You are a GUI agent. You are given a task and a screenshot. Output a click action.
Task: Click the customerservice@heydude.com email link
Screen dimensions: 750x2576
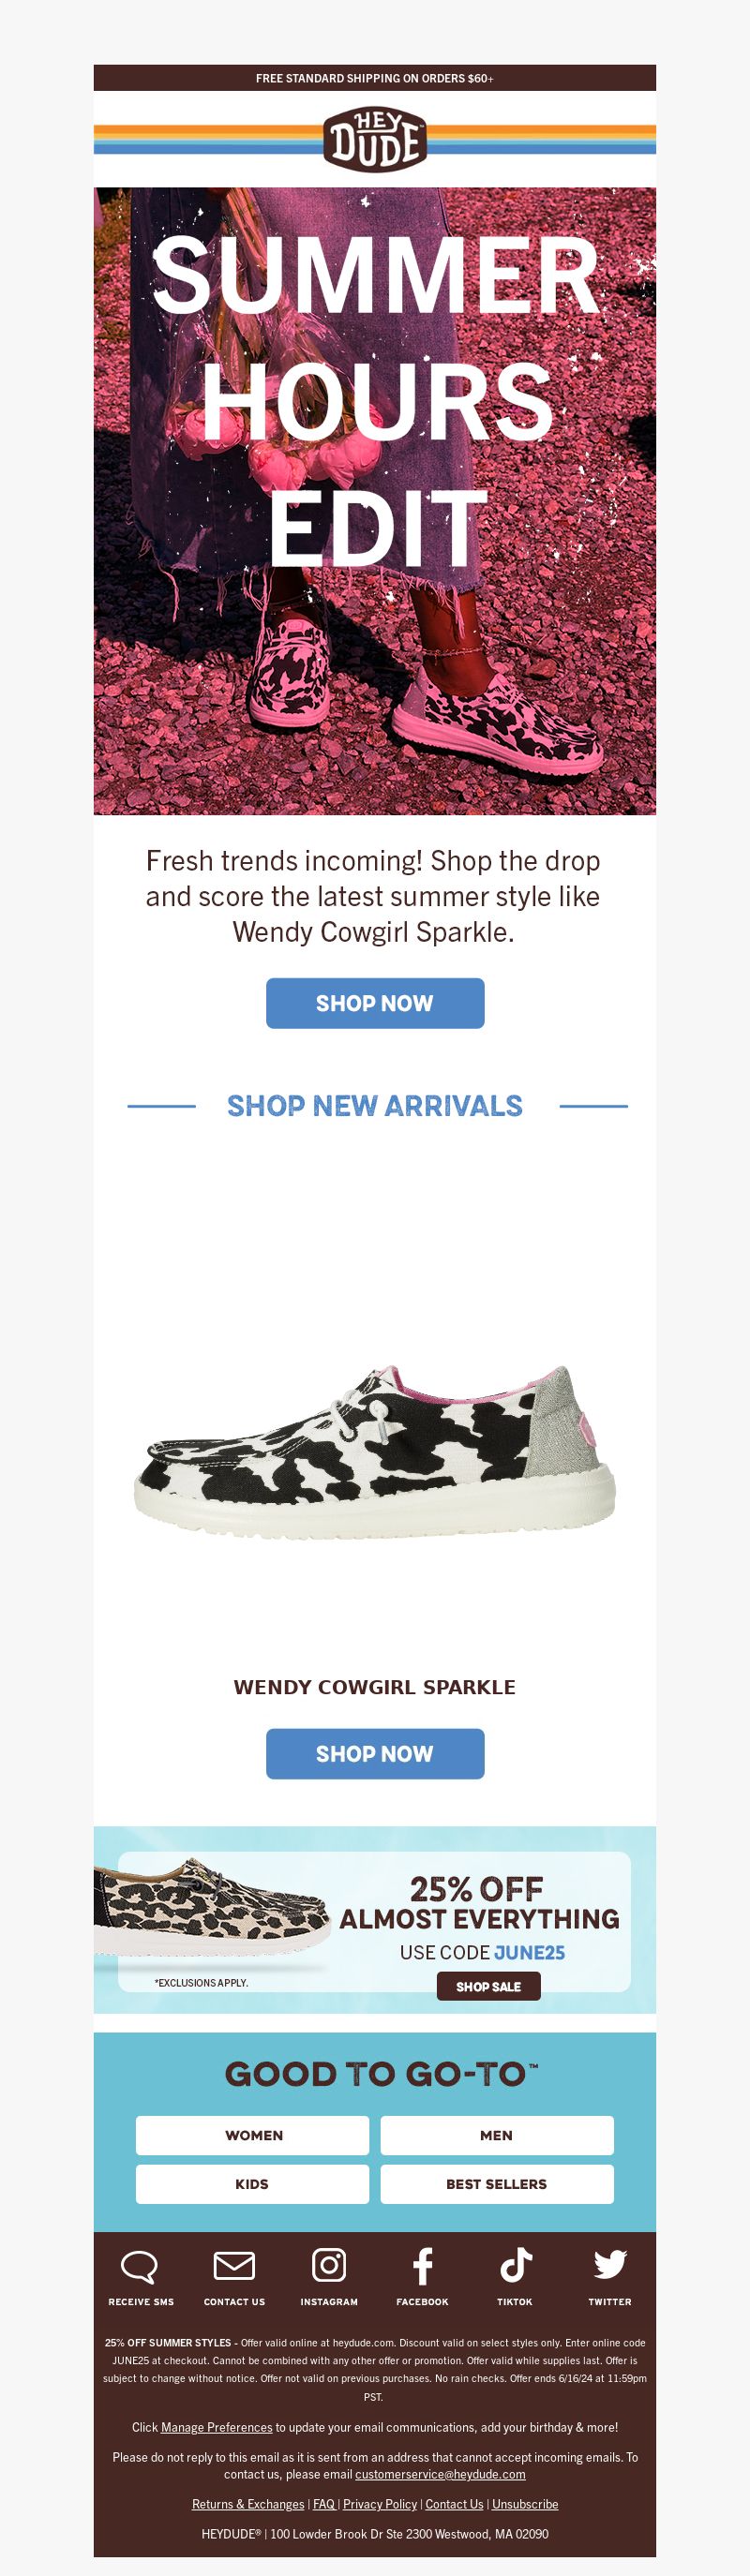tap(440, 2474)
